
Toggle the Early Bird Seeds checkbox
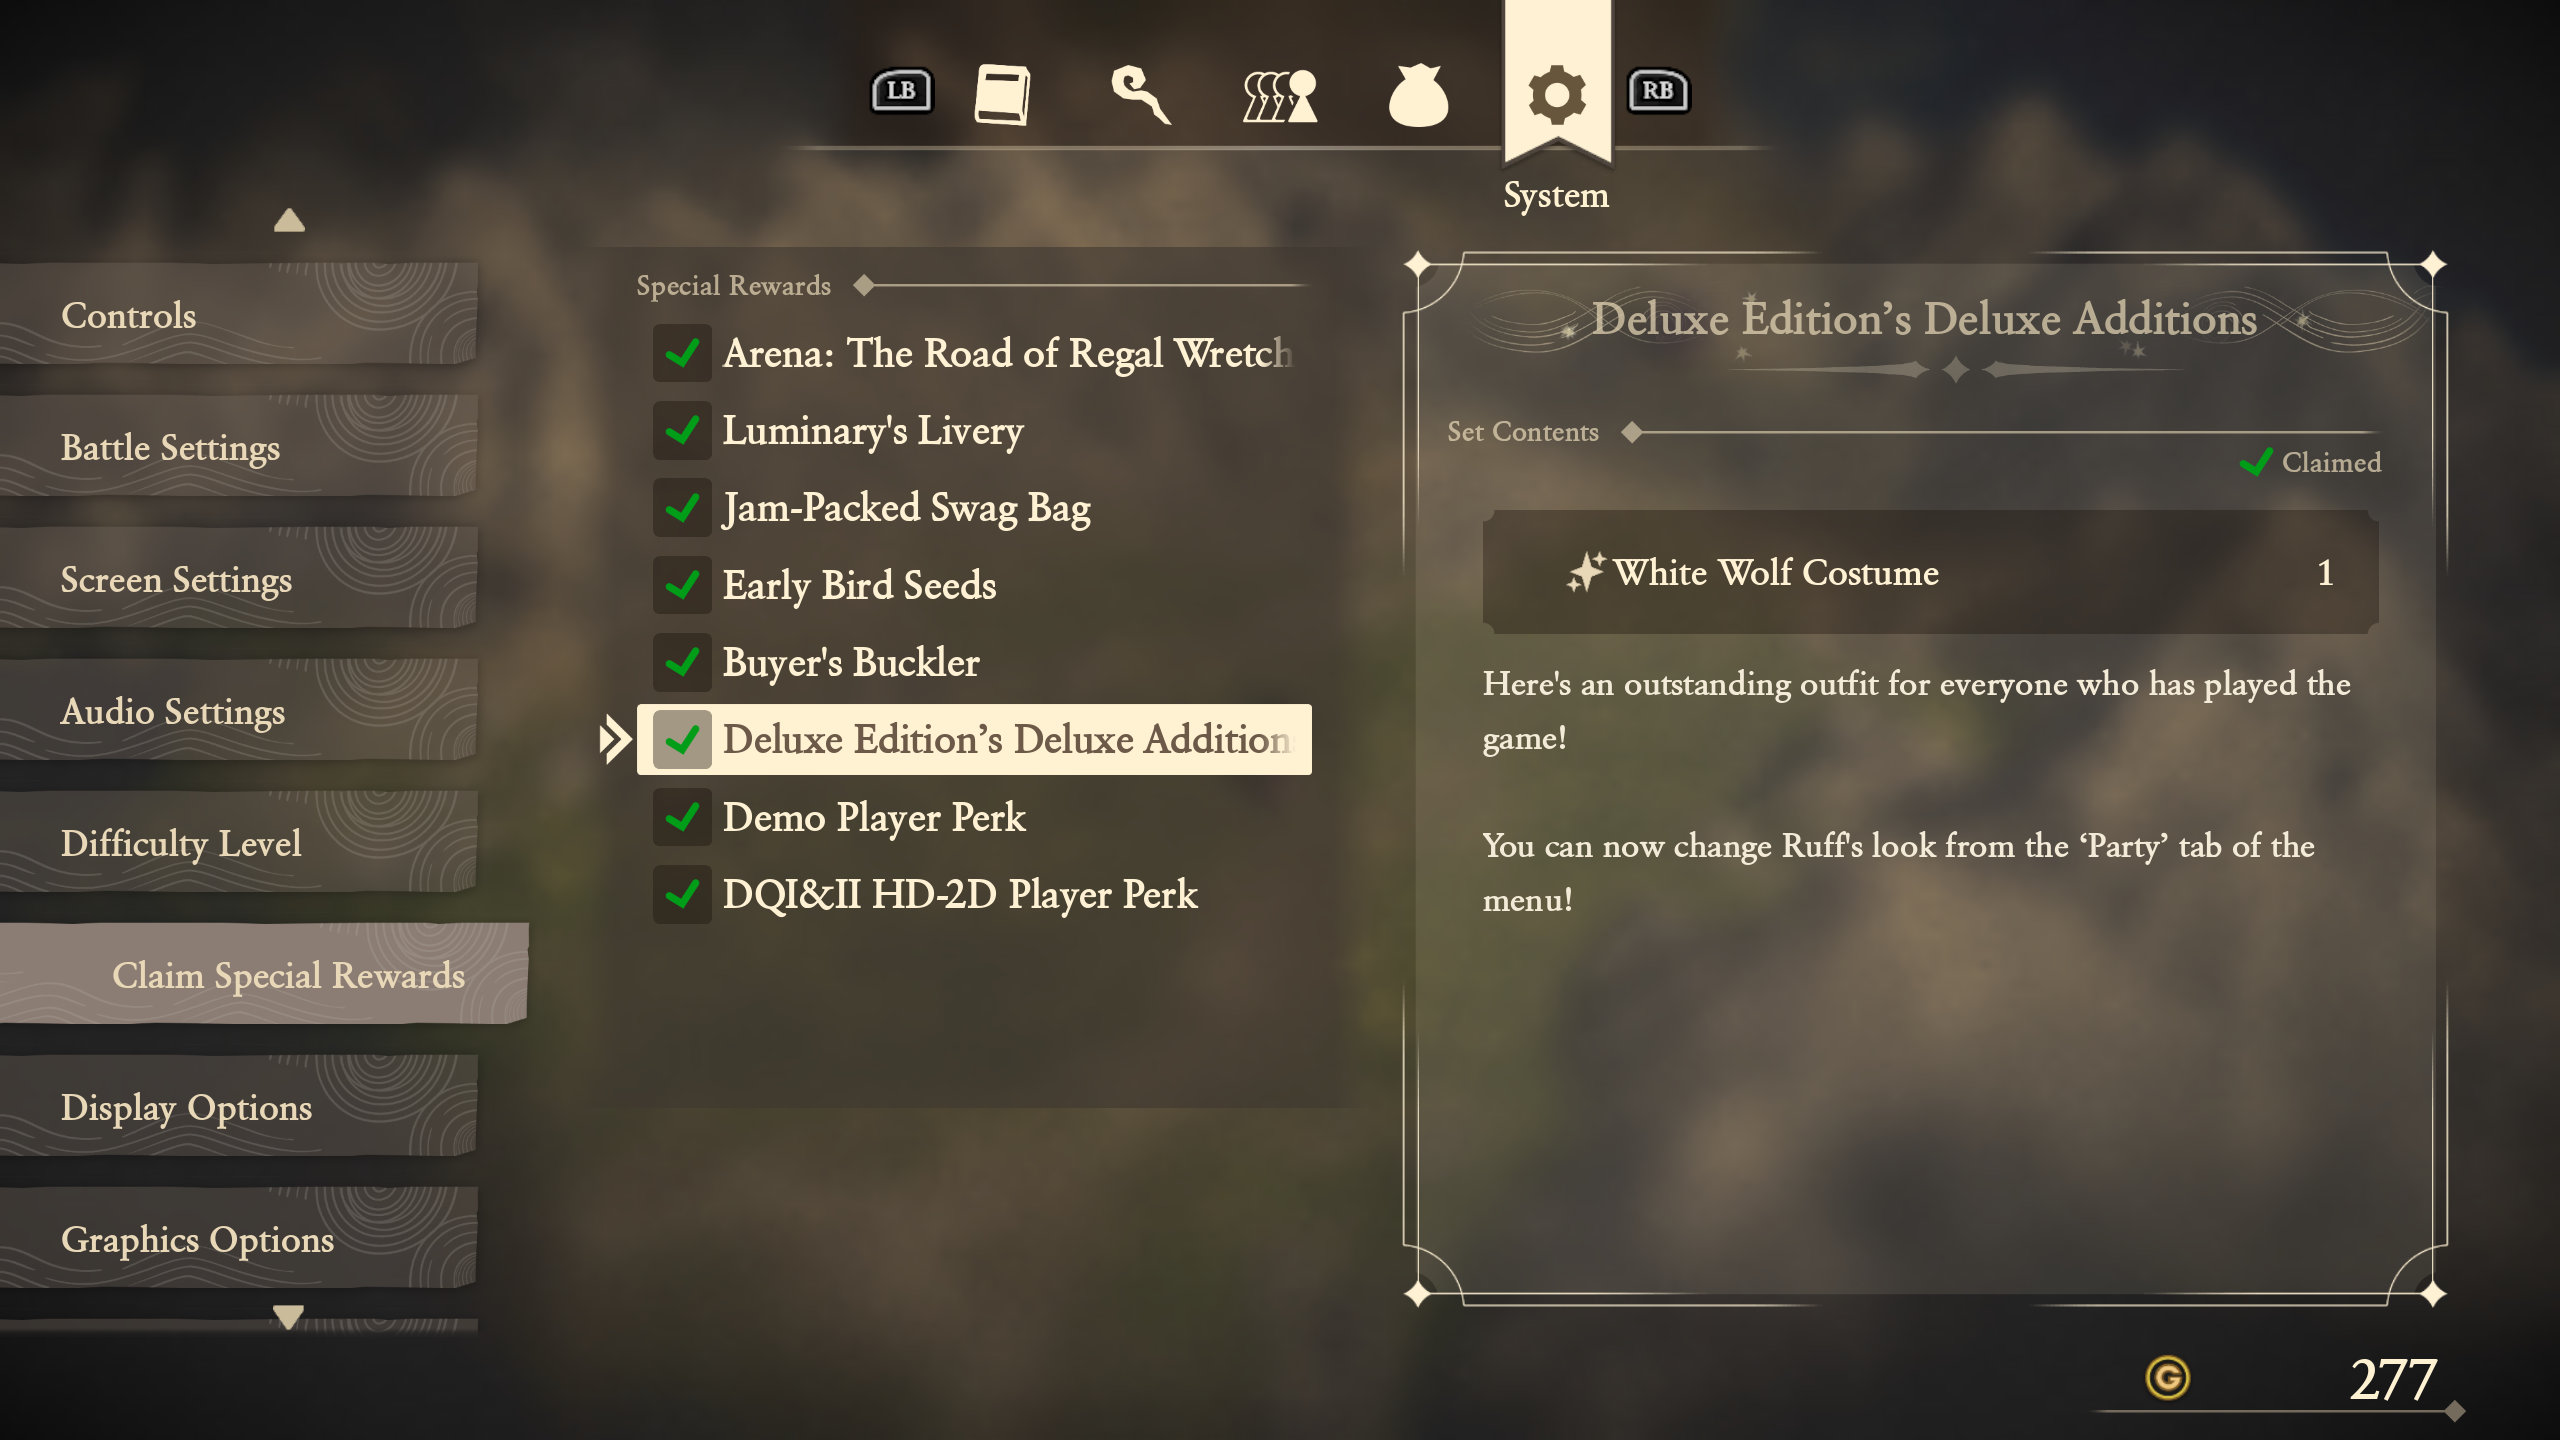pyautogui.click(x=682, y=585)
